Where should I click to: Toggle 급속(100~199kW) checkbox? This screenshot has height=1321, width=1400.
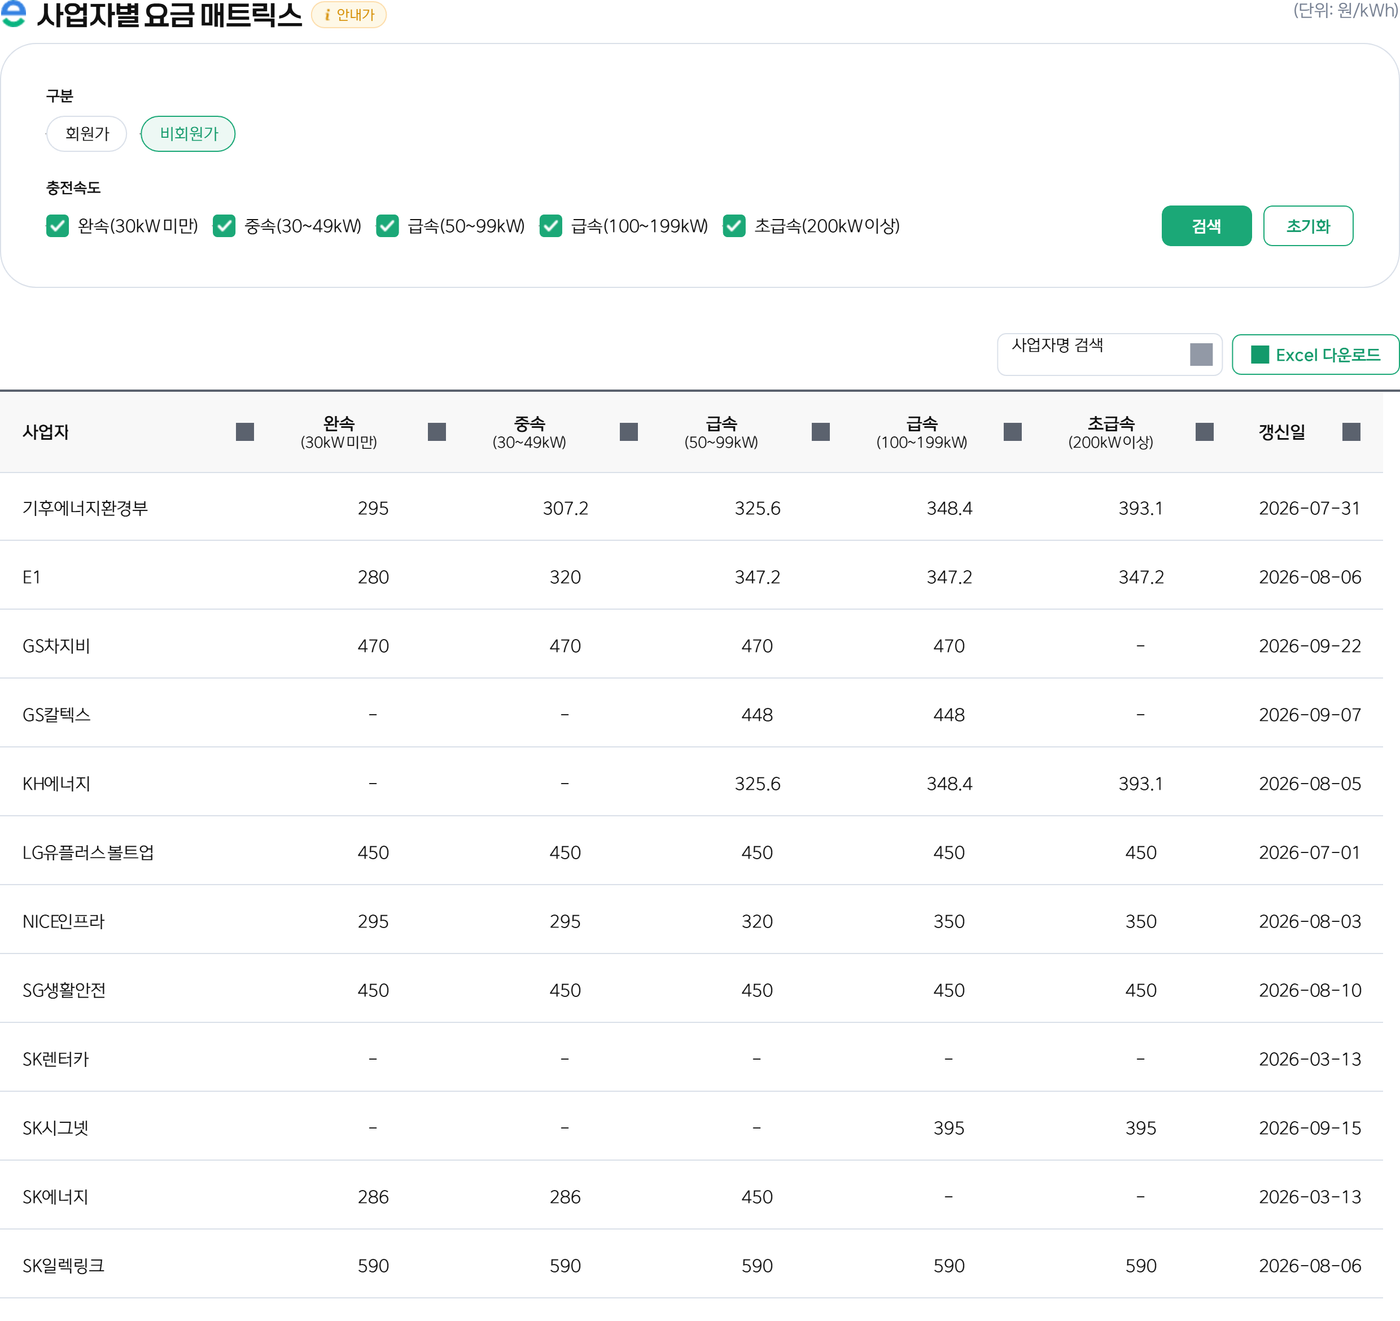(x=550, y=226)
